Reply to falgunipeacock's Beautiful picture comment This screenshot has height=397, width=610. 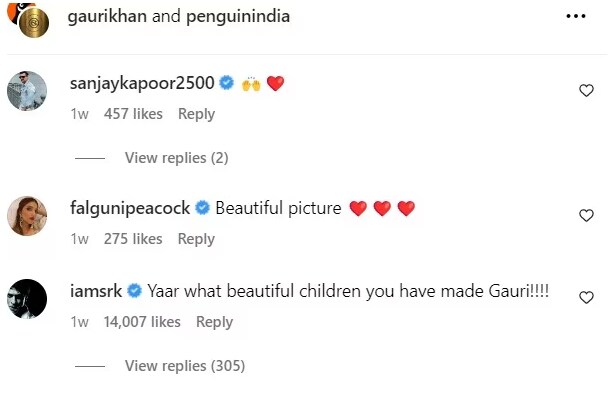coord(196,239)
